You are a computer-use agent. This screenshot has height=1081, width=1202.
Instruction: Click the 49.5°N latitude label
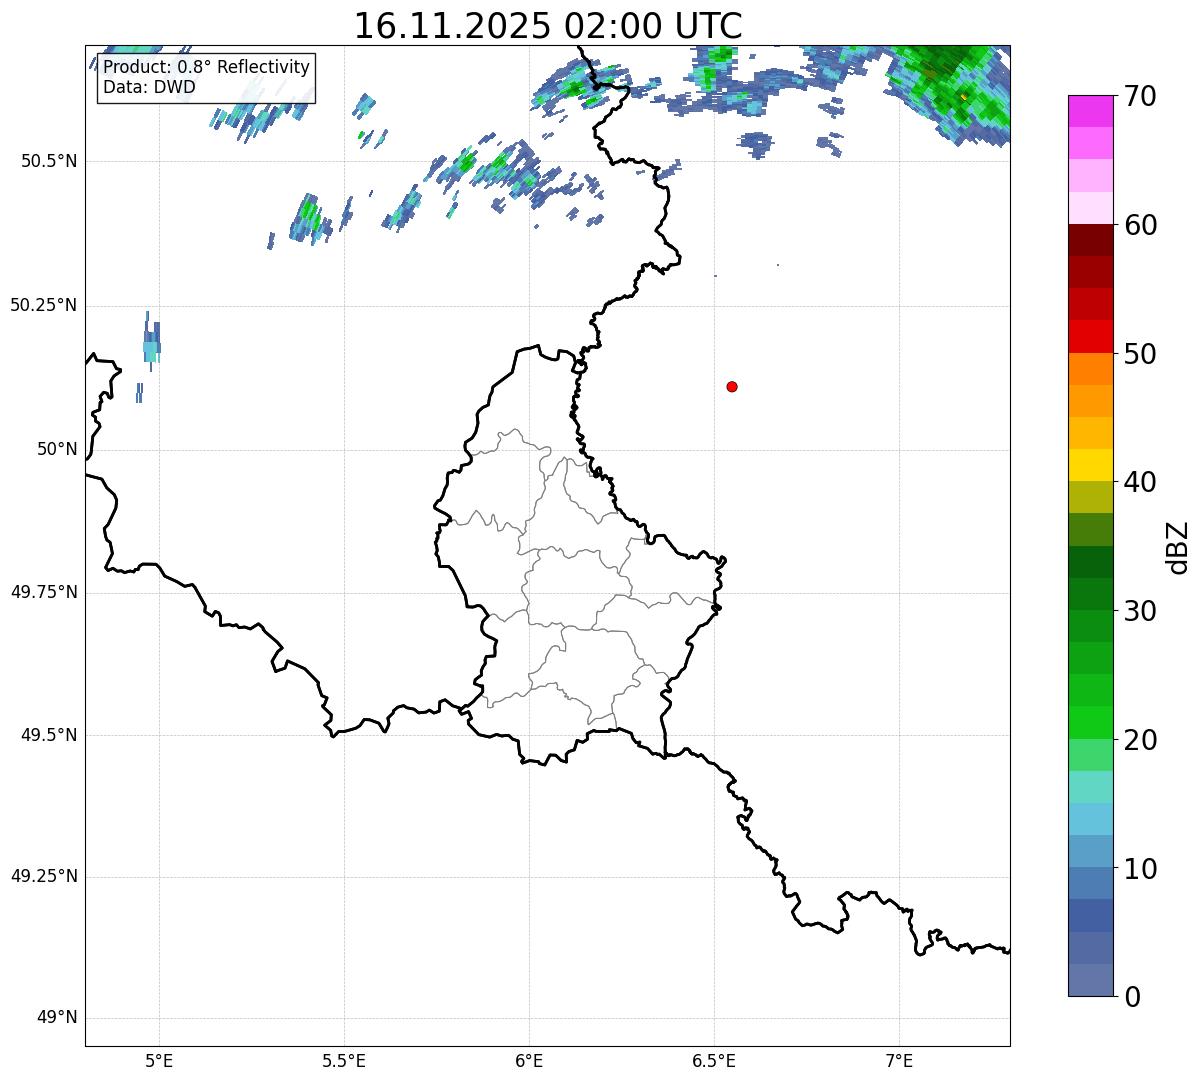point(49,735)
